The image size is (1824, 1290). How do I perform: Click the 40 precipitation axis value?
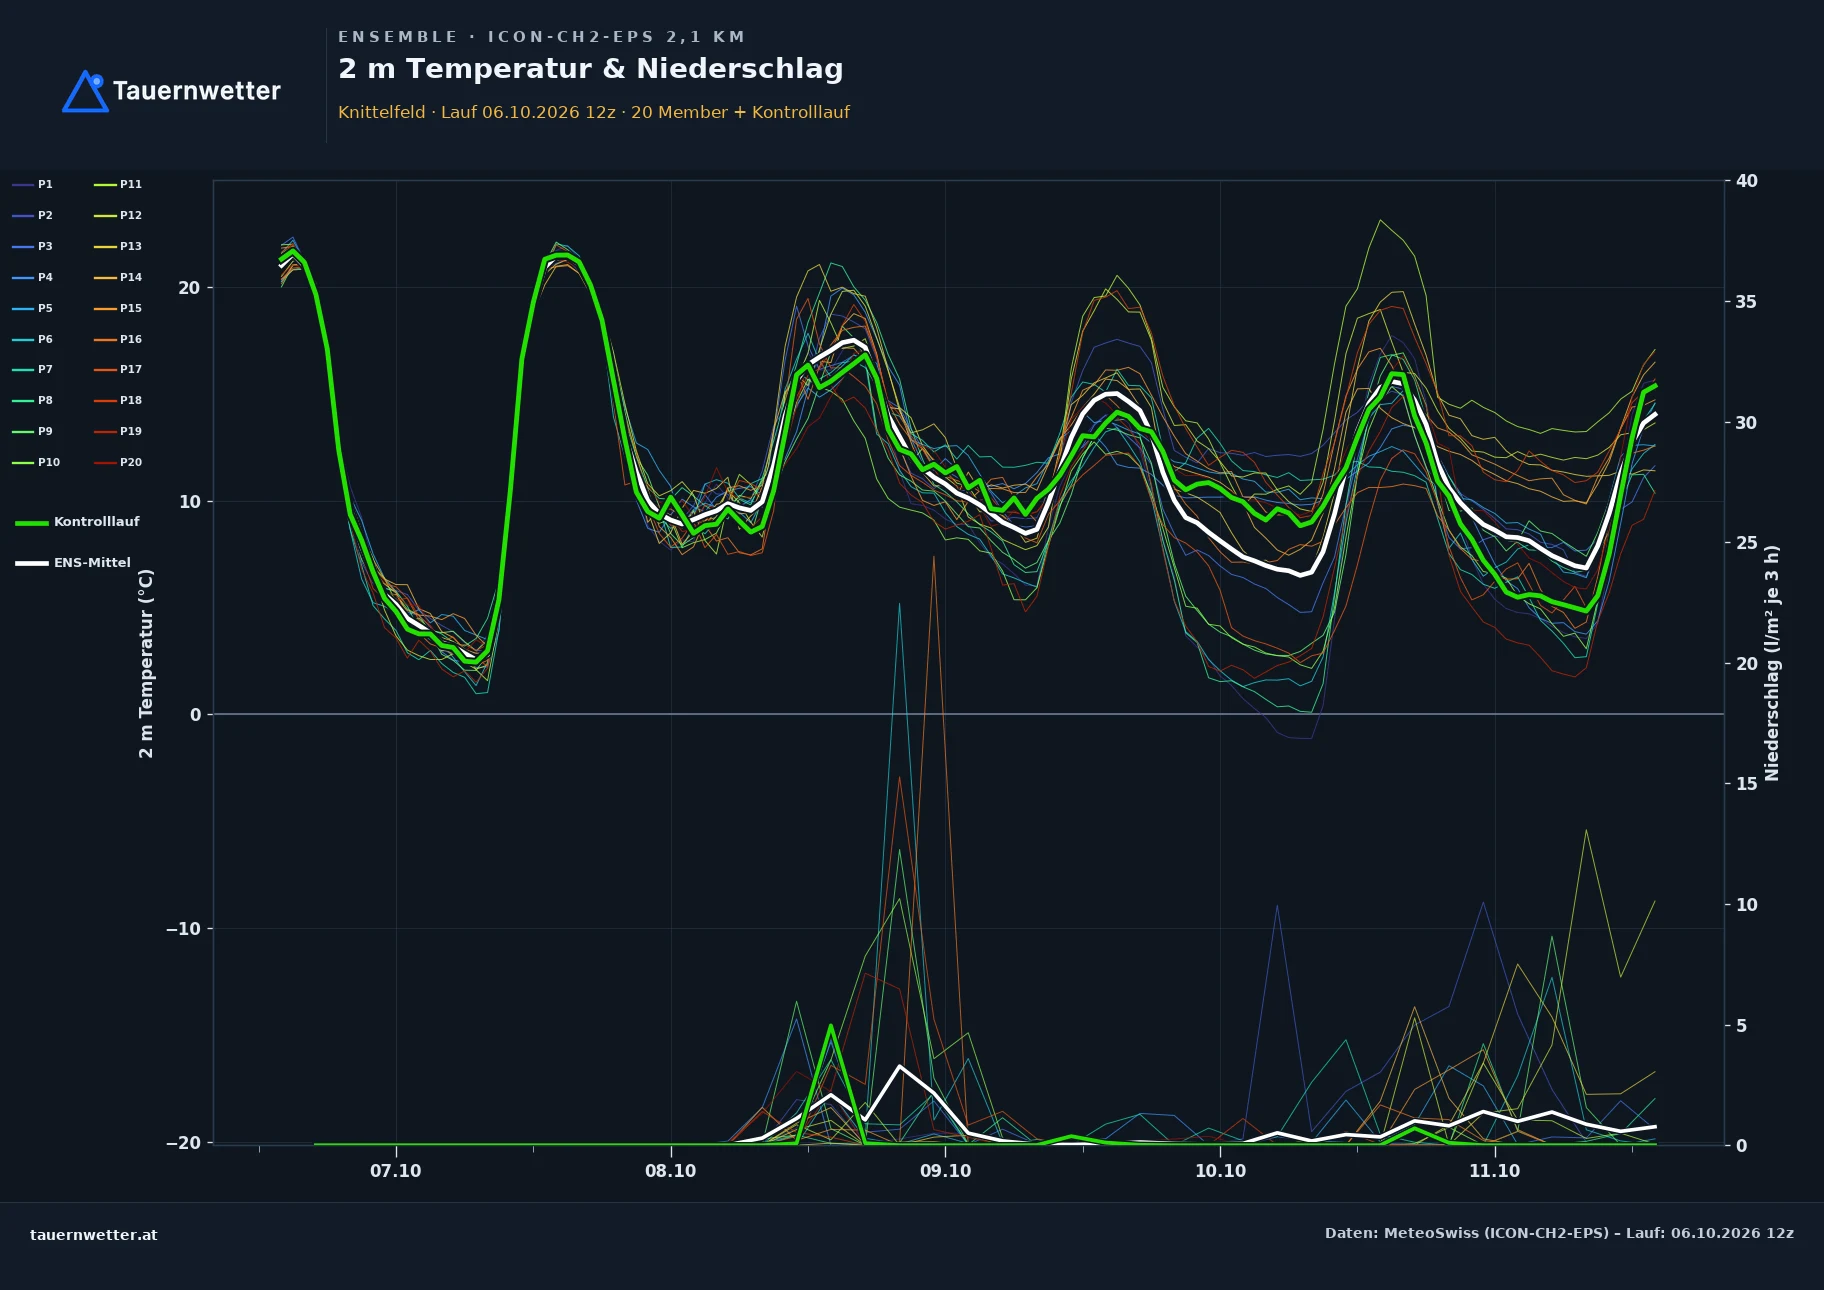click(1747, 181)
